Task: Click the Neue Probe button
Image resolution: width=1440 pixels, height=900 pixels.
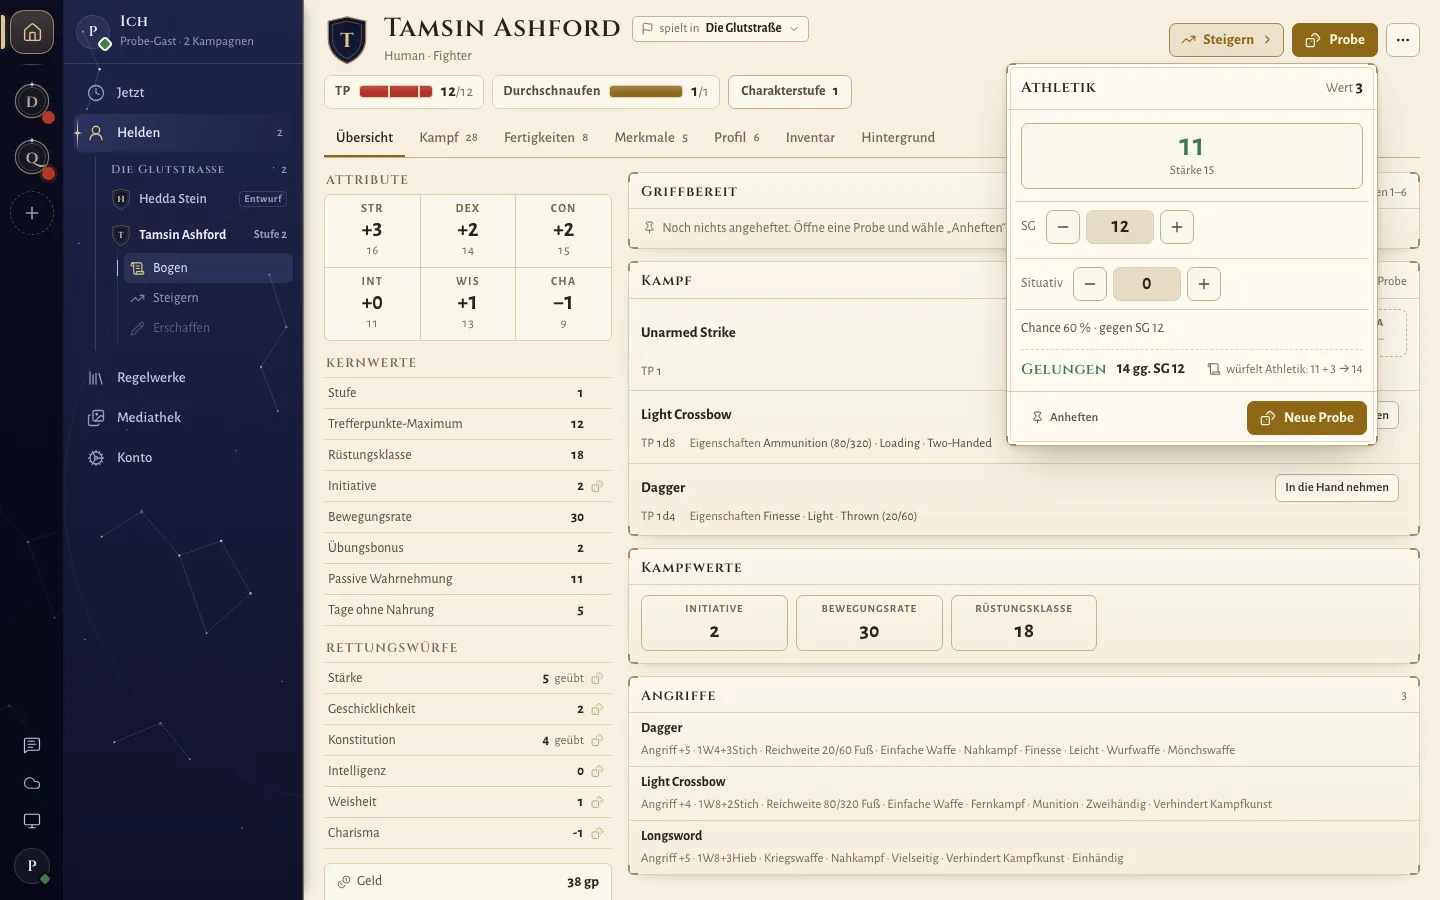Action: [1307, 418]
